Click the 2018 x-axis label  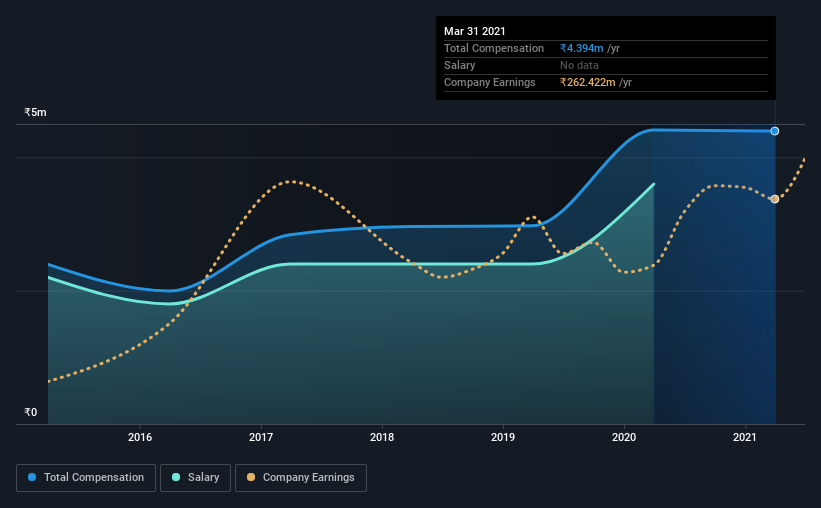tap(382, 437)
